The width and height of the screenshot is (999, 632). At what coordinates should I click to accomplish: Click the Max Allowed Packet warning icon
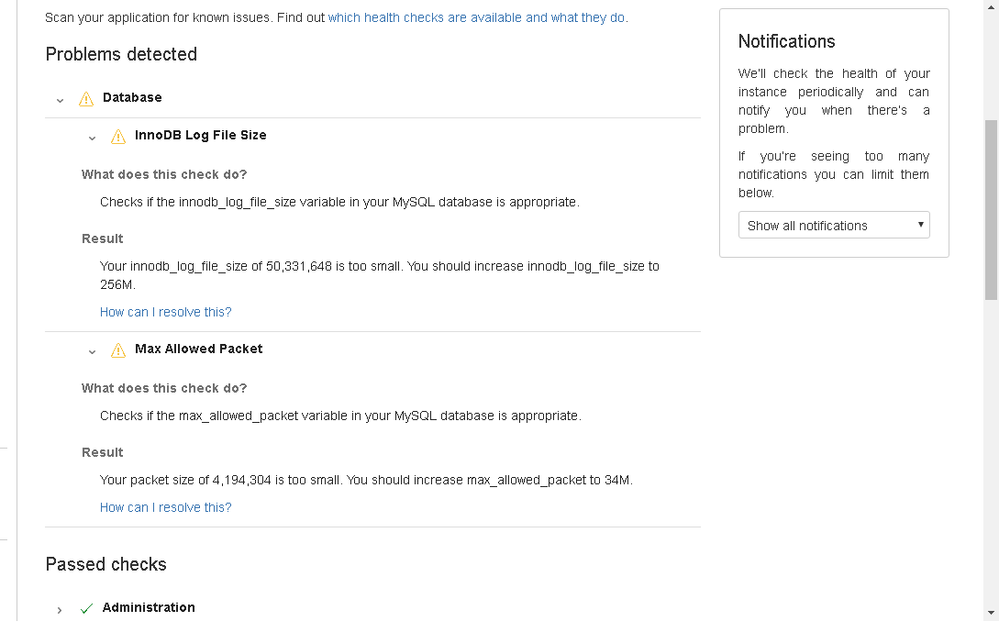pos(118,350)
